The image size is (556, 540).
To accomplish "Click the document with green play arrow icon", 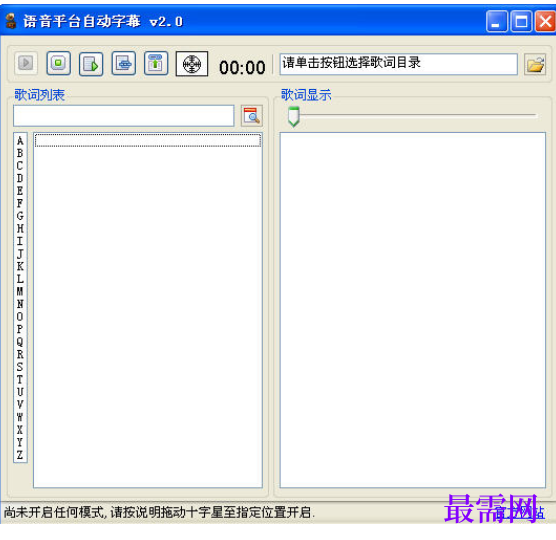I will (x=91, y=64).
